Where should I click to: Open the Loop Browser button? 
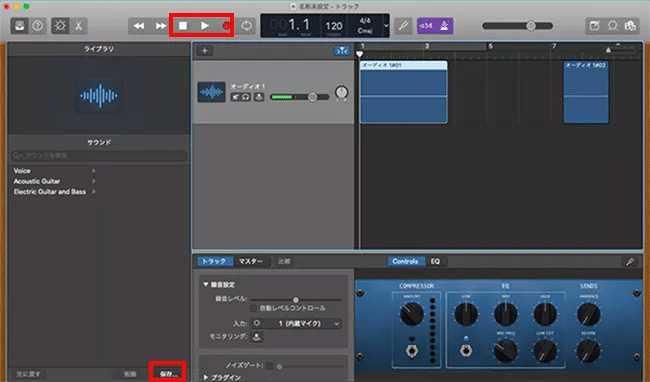pos(612,26)
